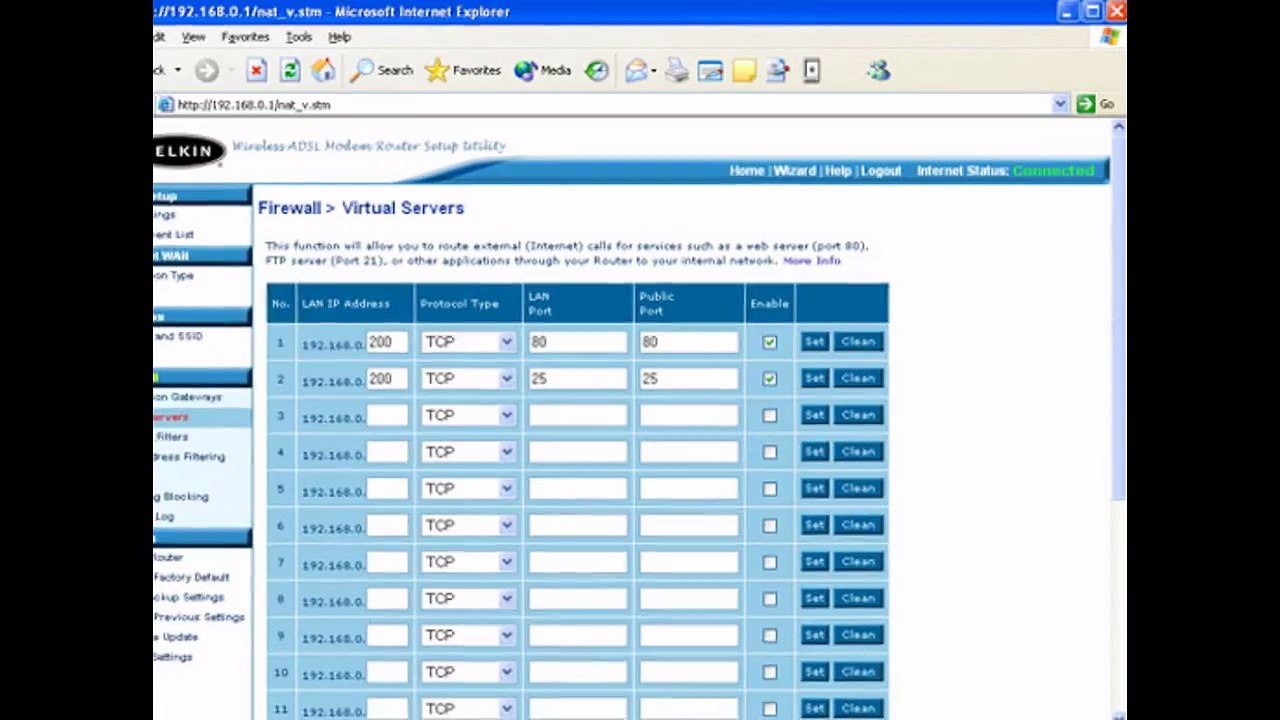This screenshot has width=1280, height=720.
Task: Go to the browser Home page icon
Action: [323, 70]
